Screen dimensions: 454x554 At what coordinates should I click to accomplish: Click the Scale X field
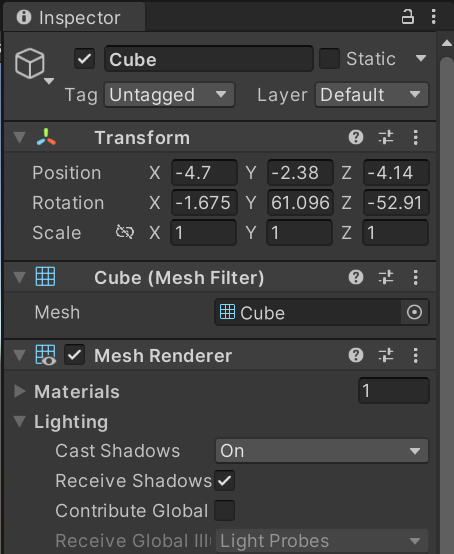click(x=204, y=232)
